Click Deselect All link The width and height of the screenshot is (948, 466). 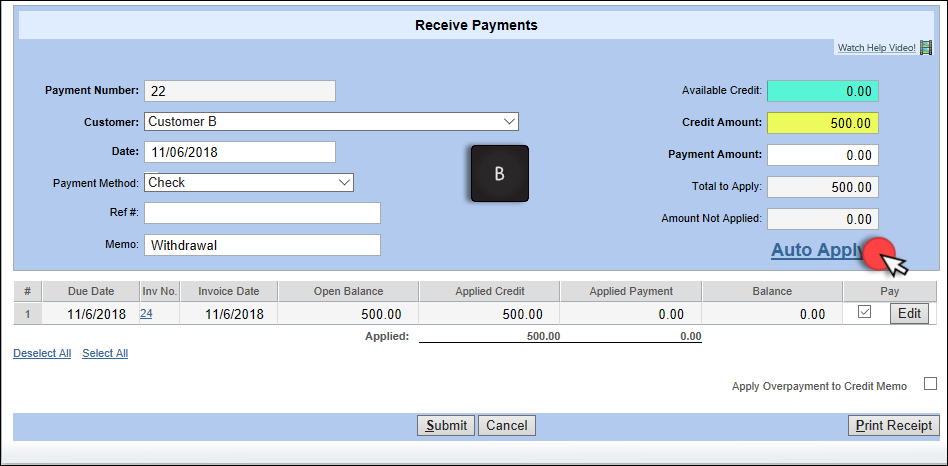[x=42, y=354]
